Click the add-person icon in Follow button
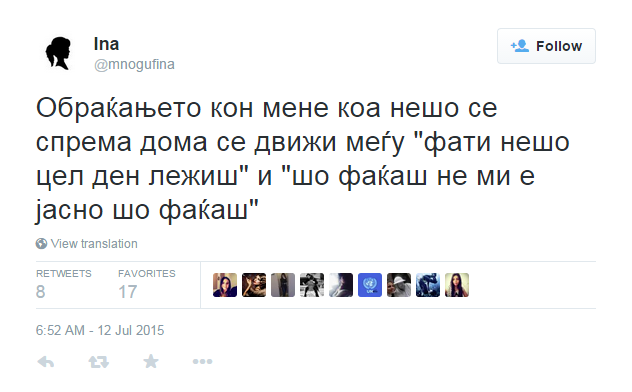The width and height of the screenshot is (632, 392). (x=520, y=46)
